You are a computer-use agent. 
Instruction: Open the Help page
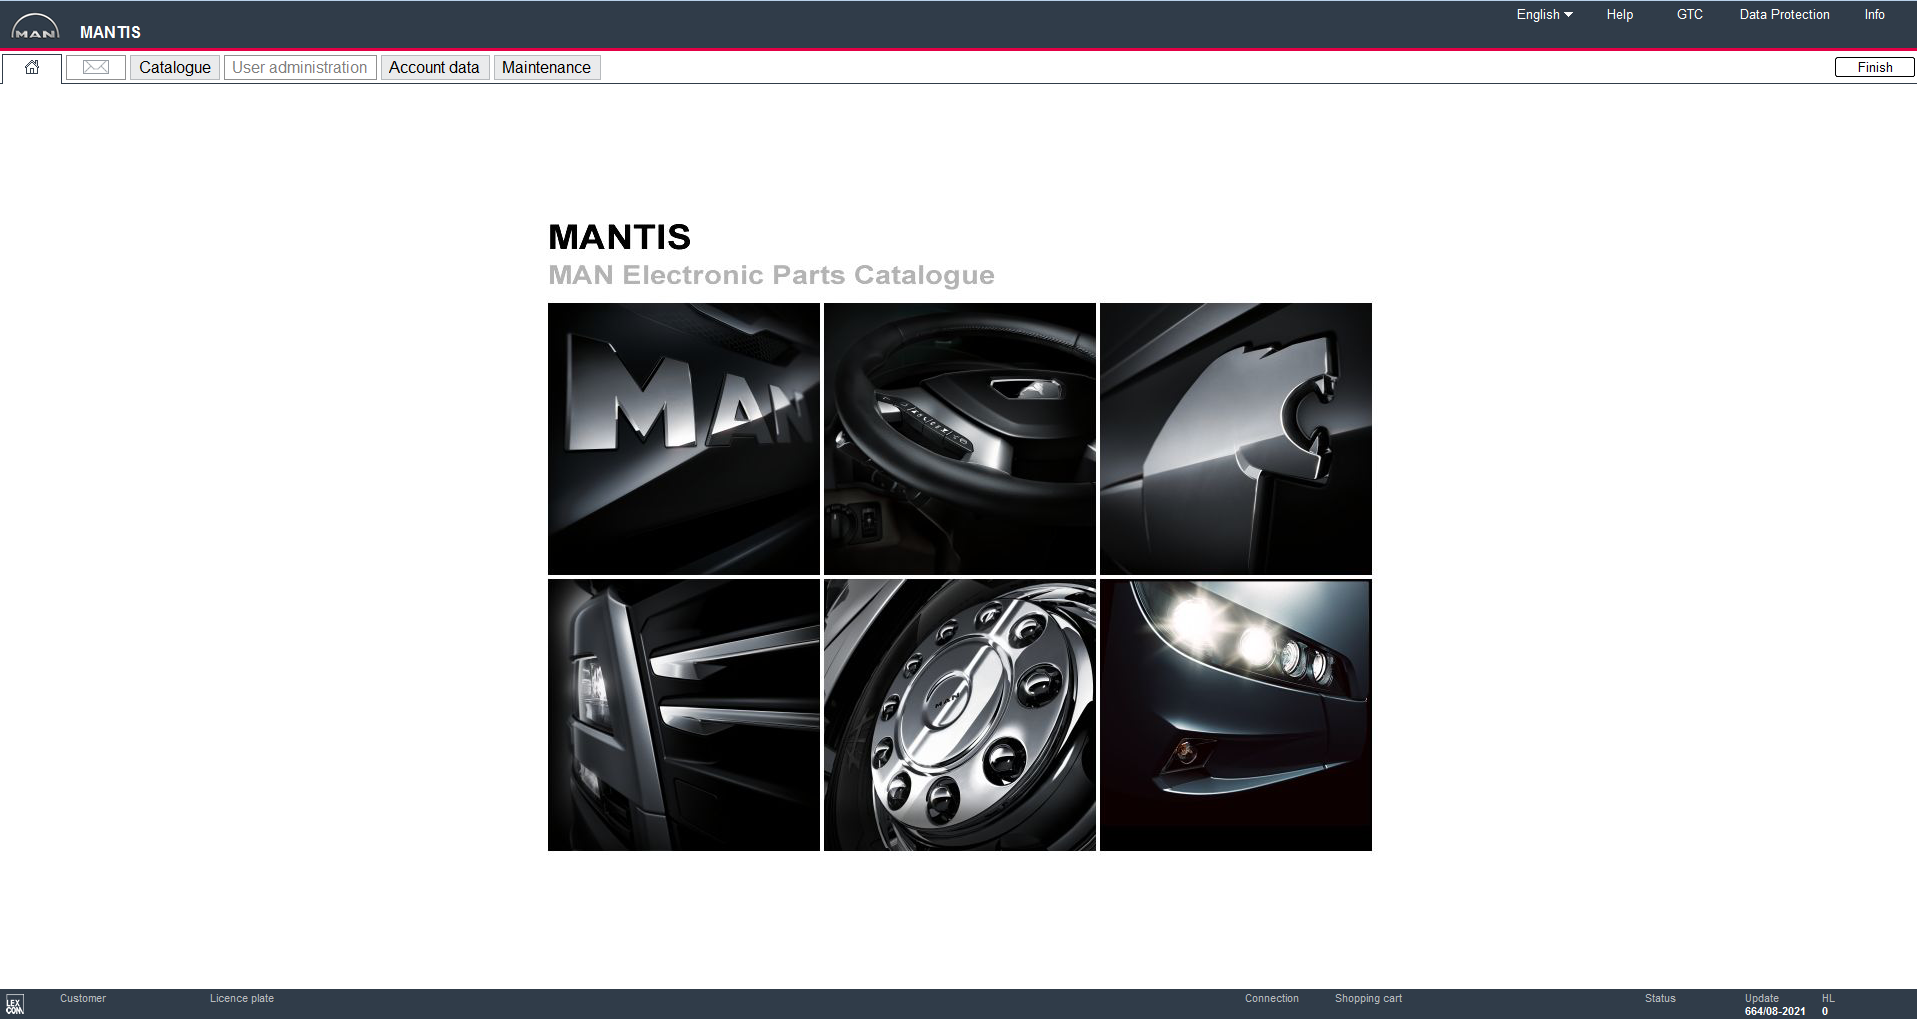1619,14
